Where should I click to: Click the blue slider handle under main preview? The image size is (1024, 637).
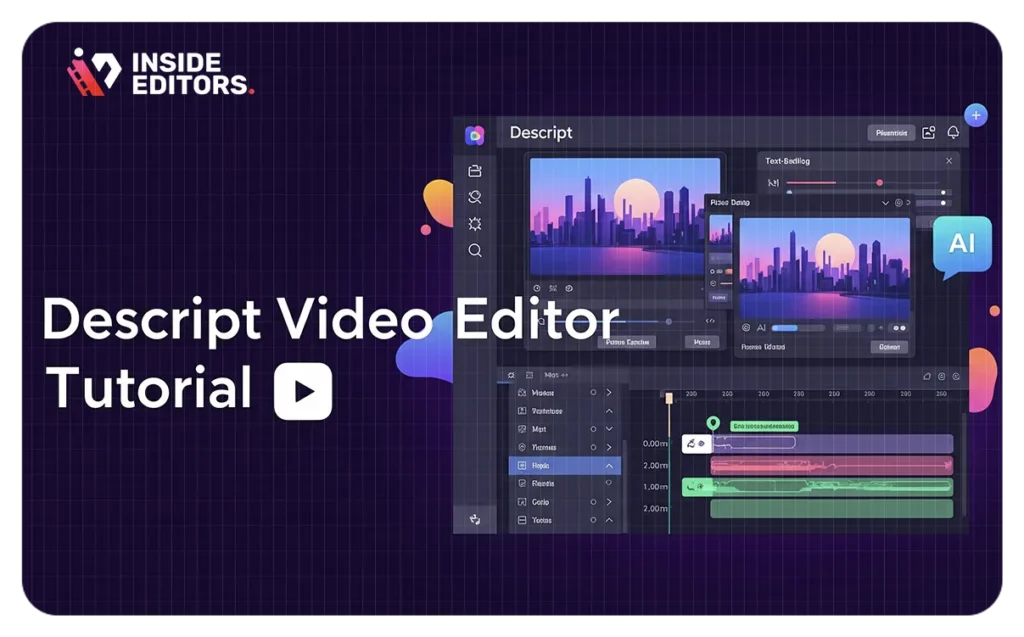(669, 321)
